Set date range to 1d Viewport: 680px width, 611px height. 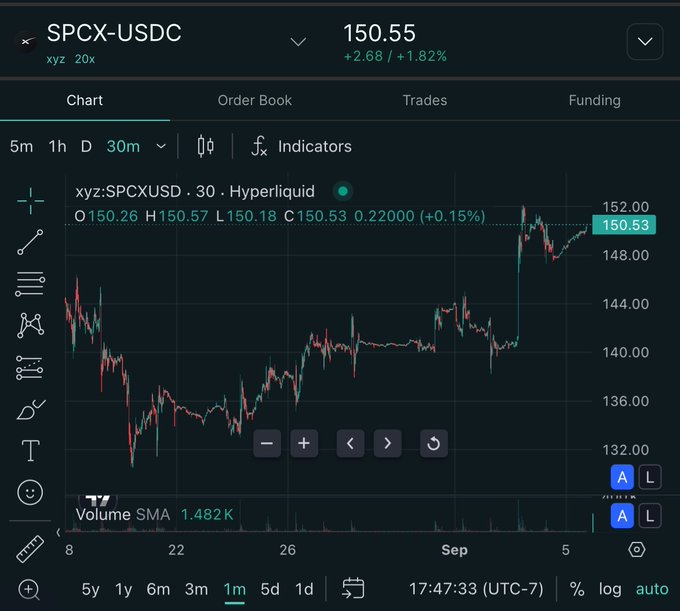[x=304, y=589]
